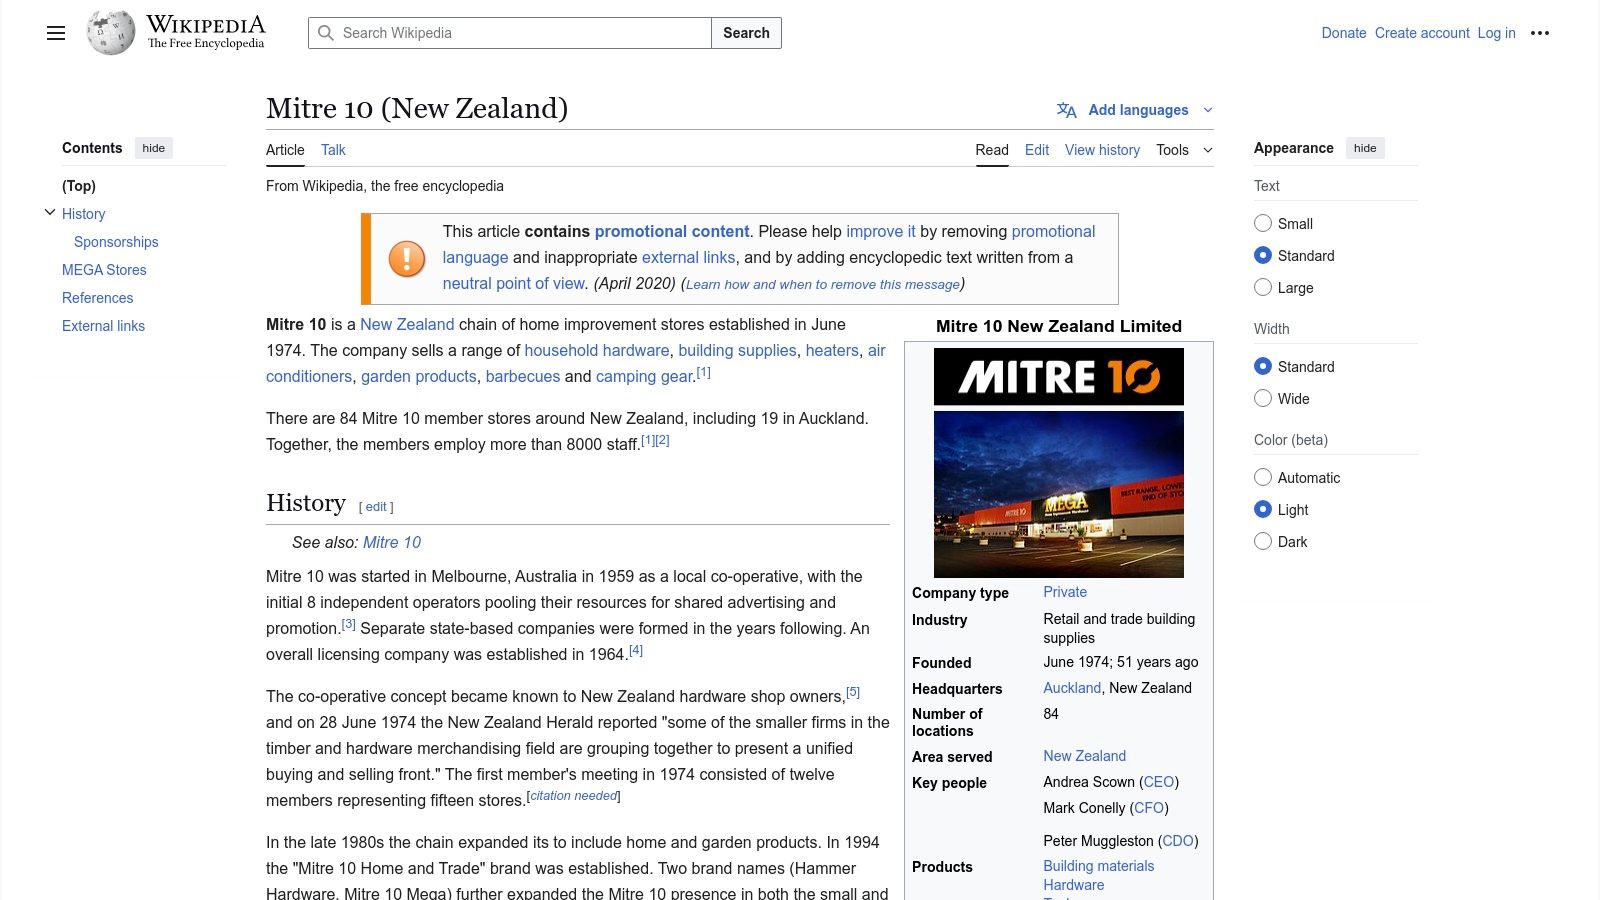Screen dimensions: 1600x900
Task: Open Auckland headquarters link
Action: [1072, 688]
